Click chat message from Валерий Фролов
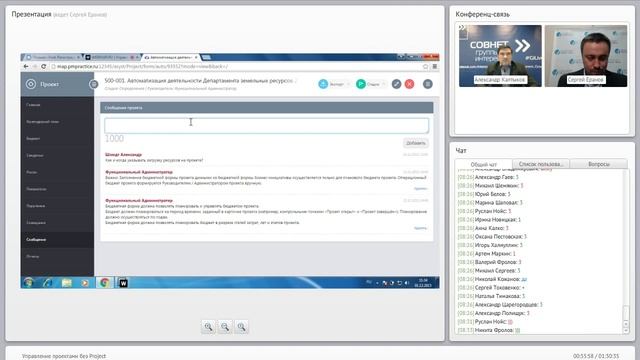The height and width of the screenshot is (360, 640). (x=489, y=262)
